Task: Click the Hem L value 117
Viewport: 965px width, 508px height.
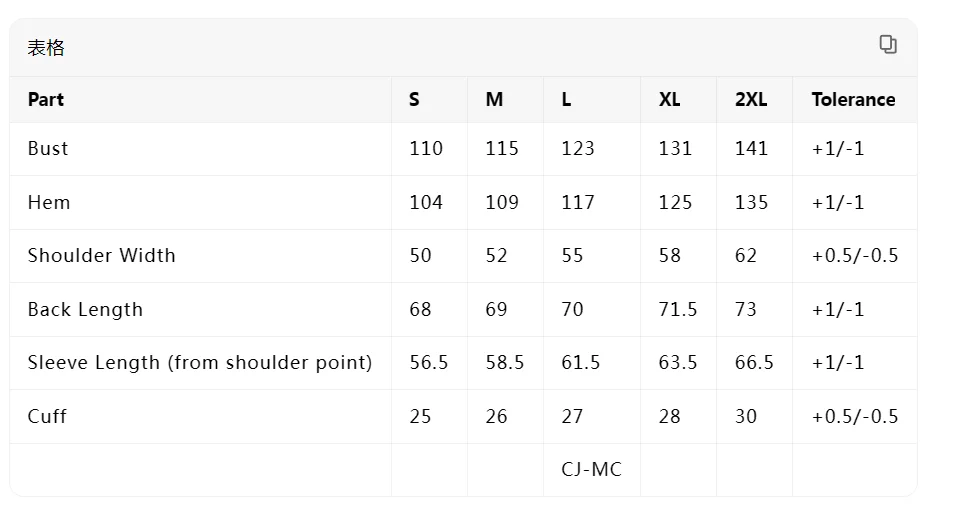Action: [578, 203]
